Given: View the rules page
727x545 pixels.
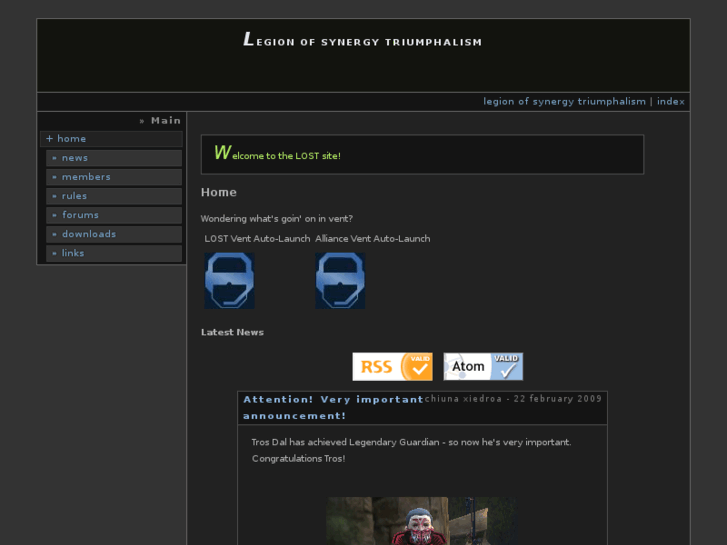Looking at the screenshot, I should point(114,196).
